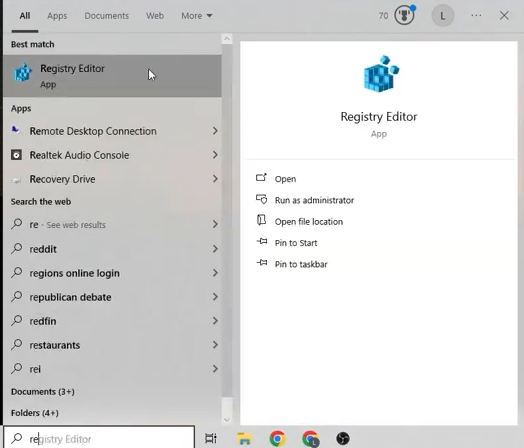Open the Microsoft Rewards trophy icon
This screenshot has height=448, width=524.
[404, 15]
